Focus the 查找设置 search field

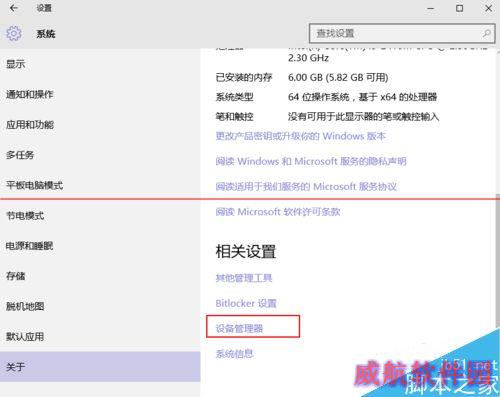402,33
